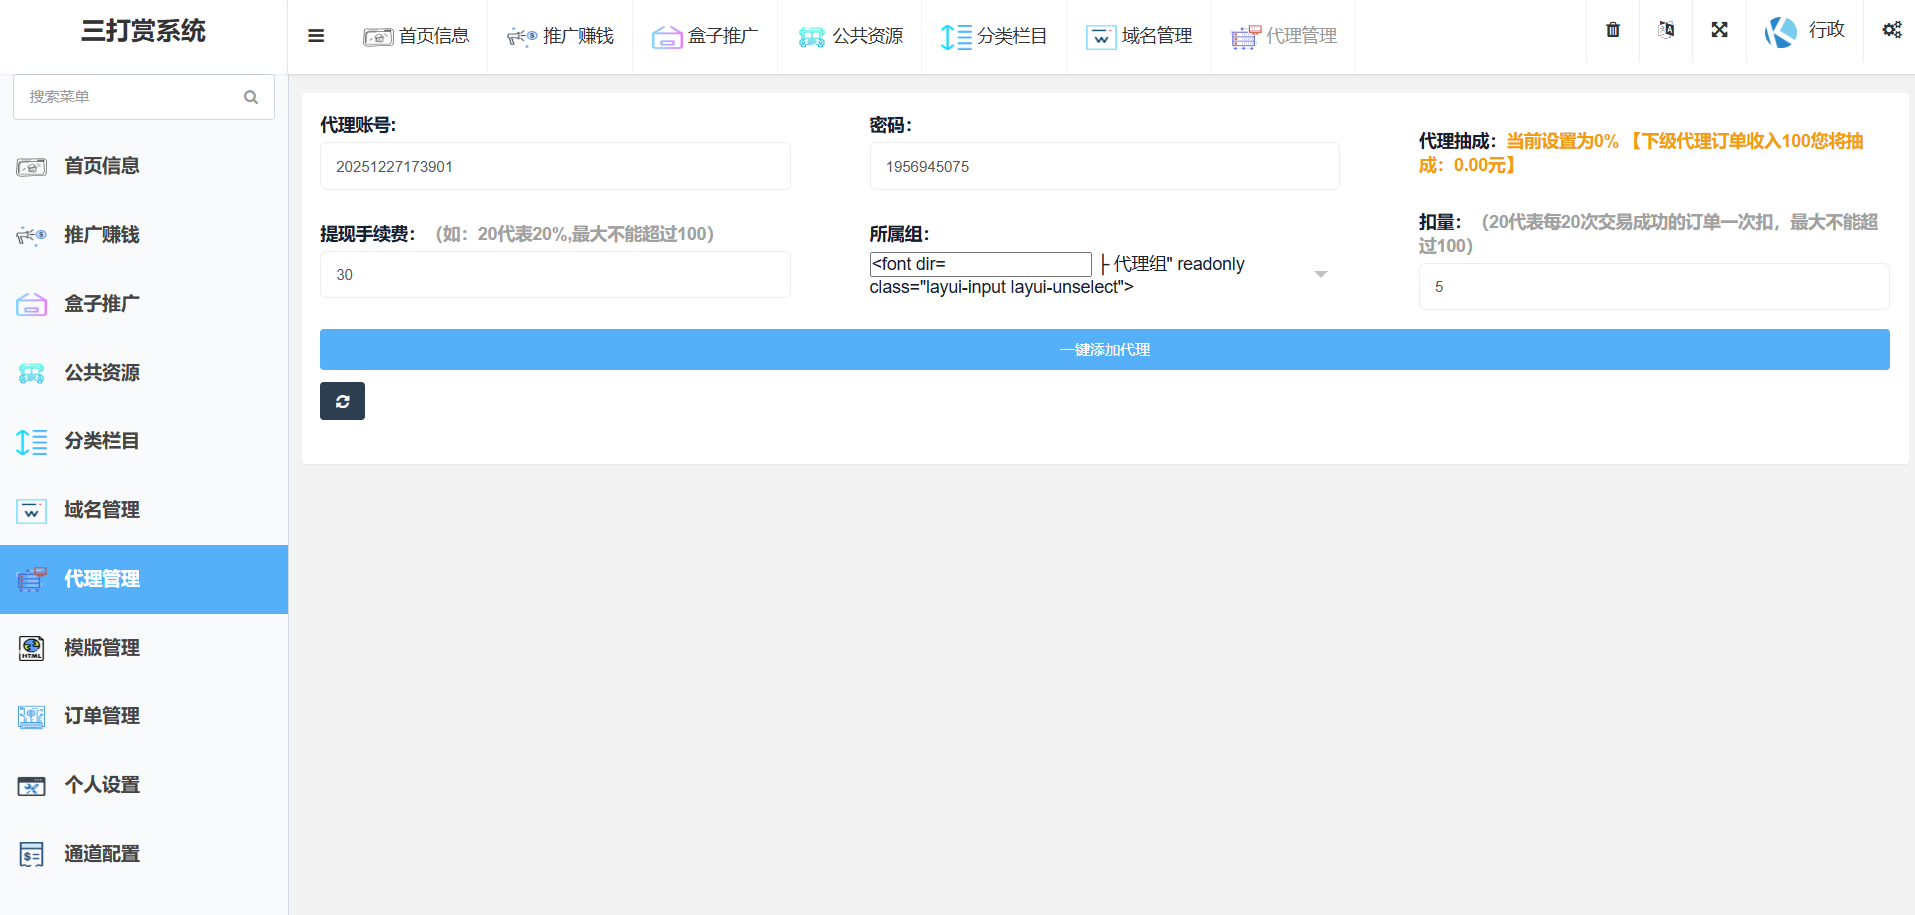
Task: Focus the 提现手续费 input field
Action: click(x=555, y=274)
